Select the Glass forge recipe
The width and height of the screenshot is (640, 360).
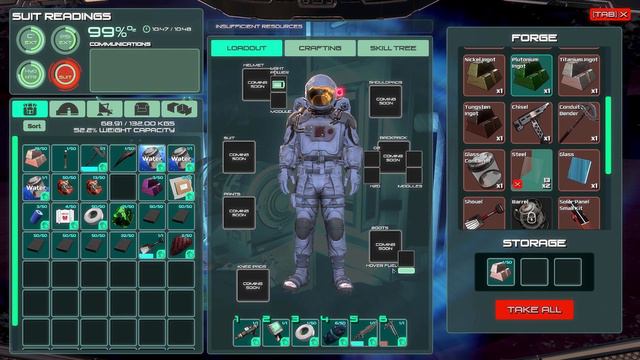coord(579,170)
